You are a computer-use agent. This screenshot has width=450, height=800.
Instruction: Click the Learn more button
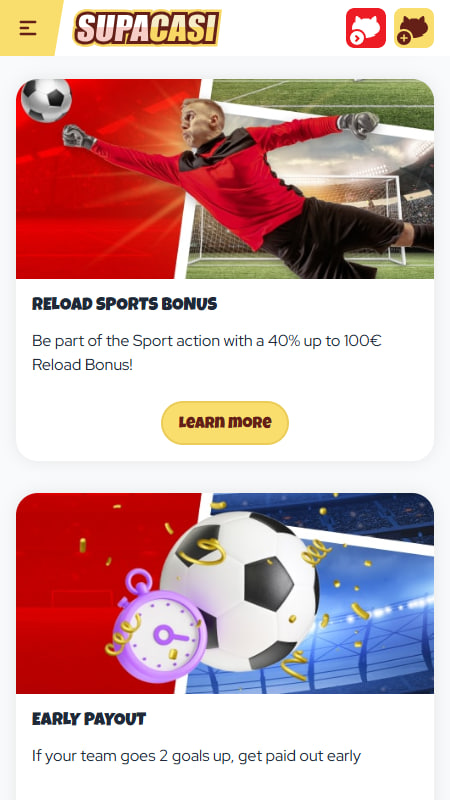click(x=225, y=422)
